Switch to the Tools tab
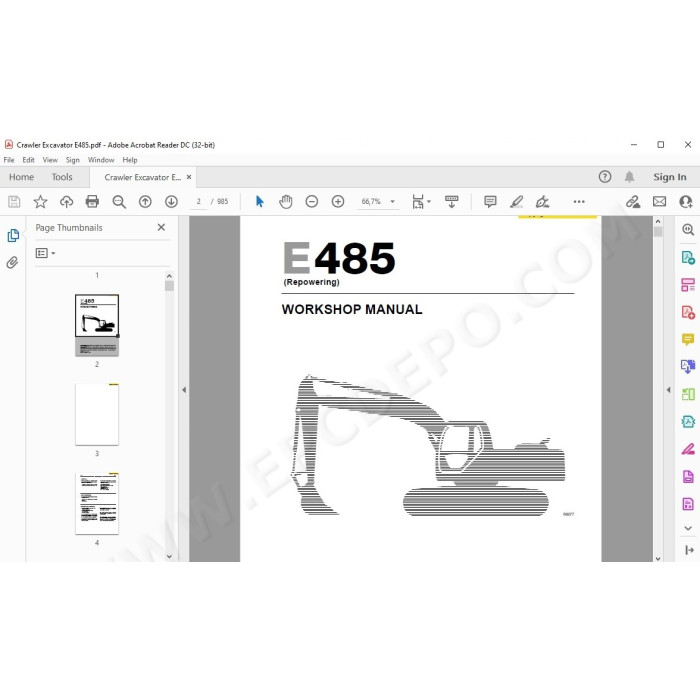The width and height of the screenshot is (700, 700). point(62,177)
